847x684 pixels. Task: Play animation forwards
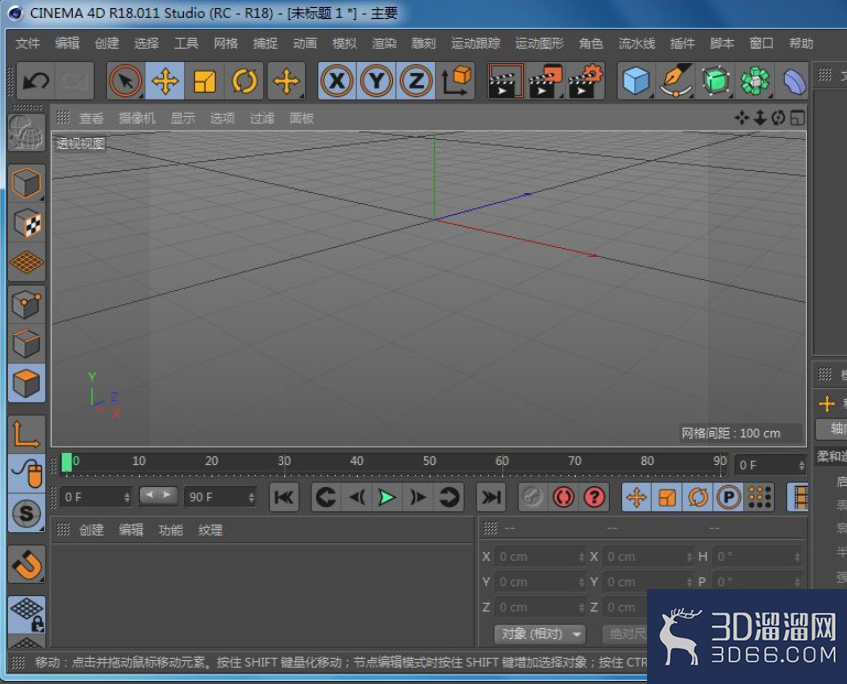(x=386, y=497)
